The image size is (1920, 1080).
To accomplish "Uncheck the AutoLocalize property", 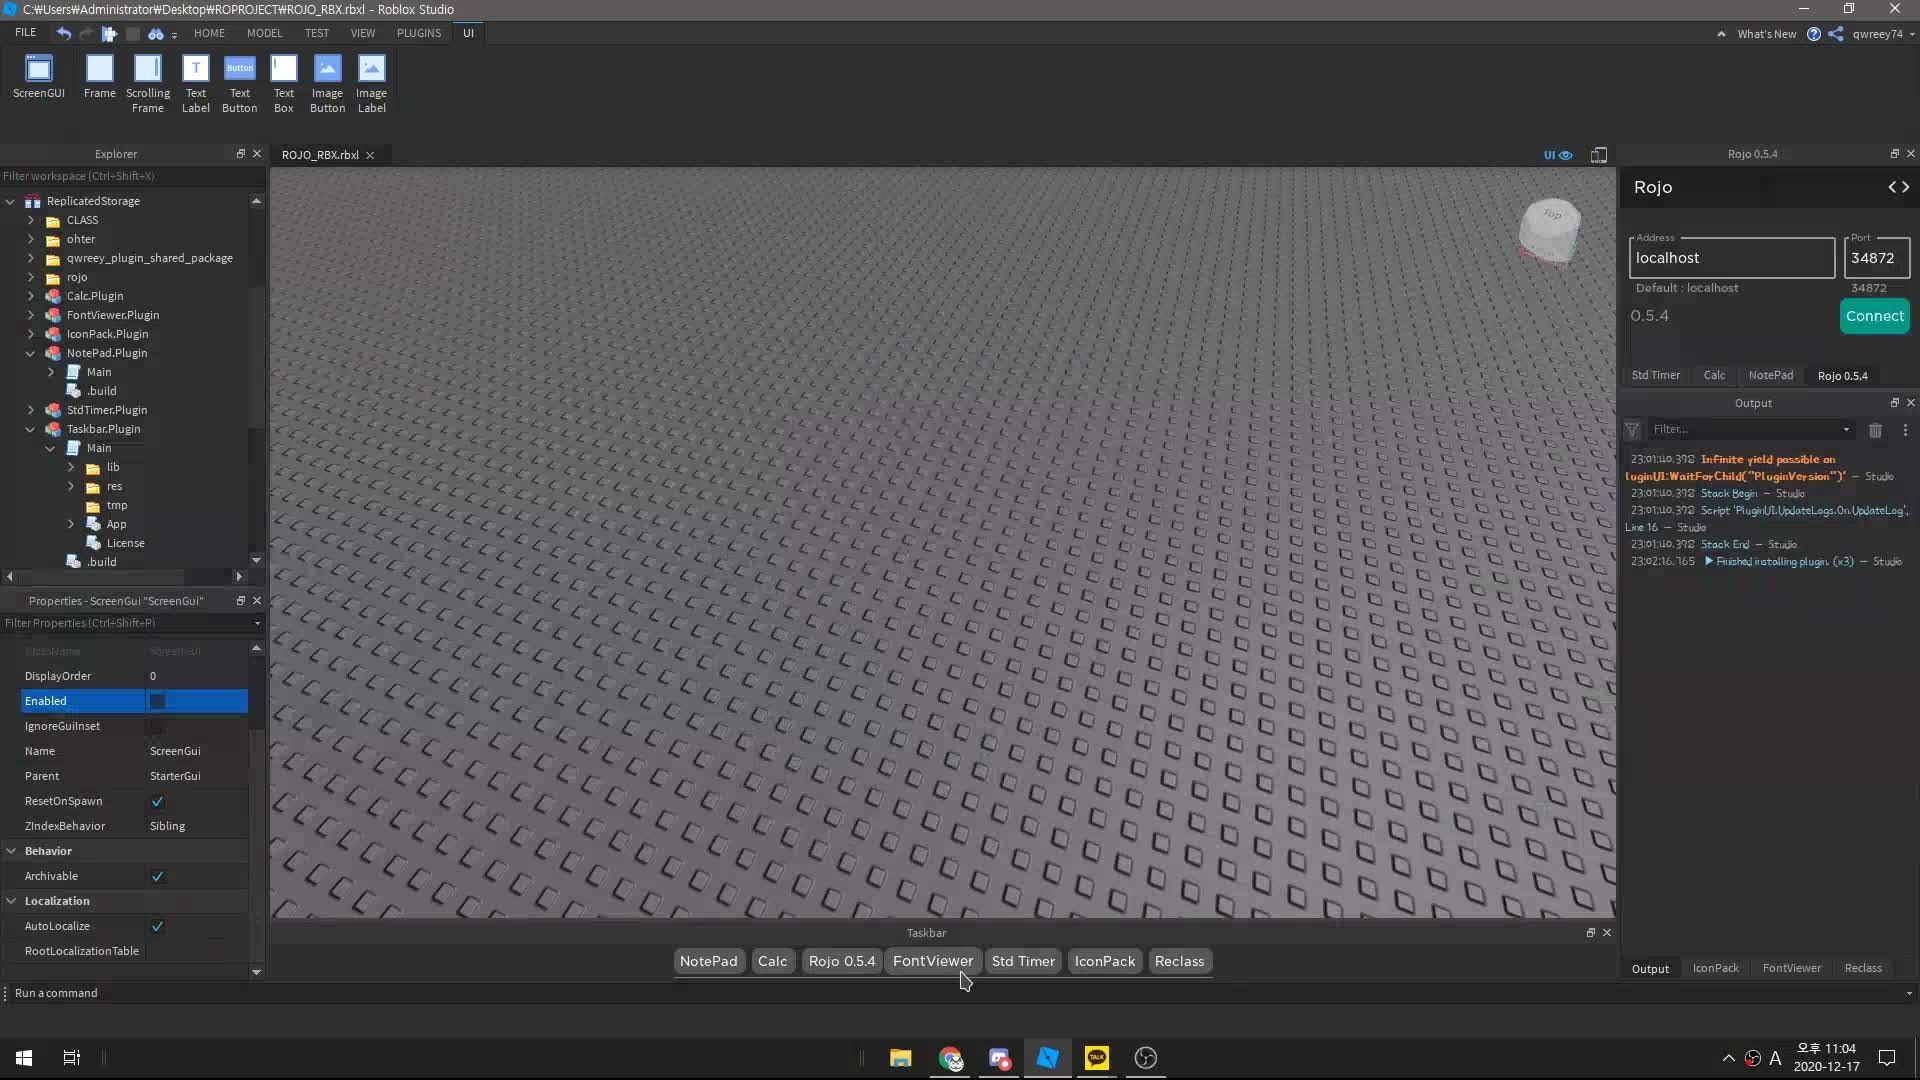I will click(157, 926).
